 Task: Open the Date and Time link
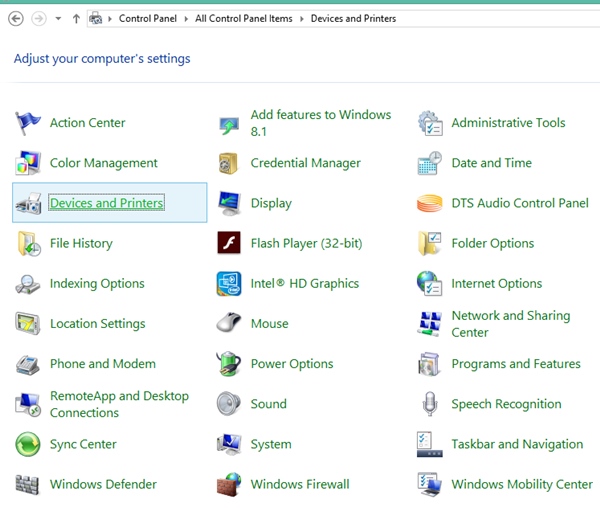[492, 163]
